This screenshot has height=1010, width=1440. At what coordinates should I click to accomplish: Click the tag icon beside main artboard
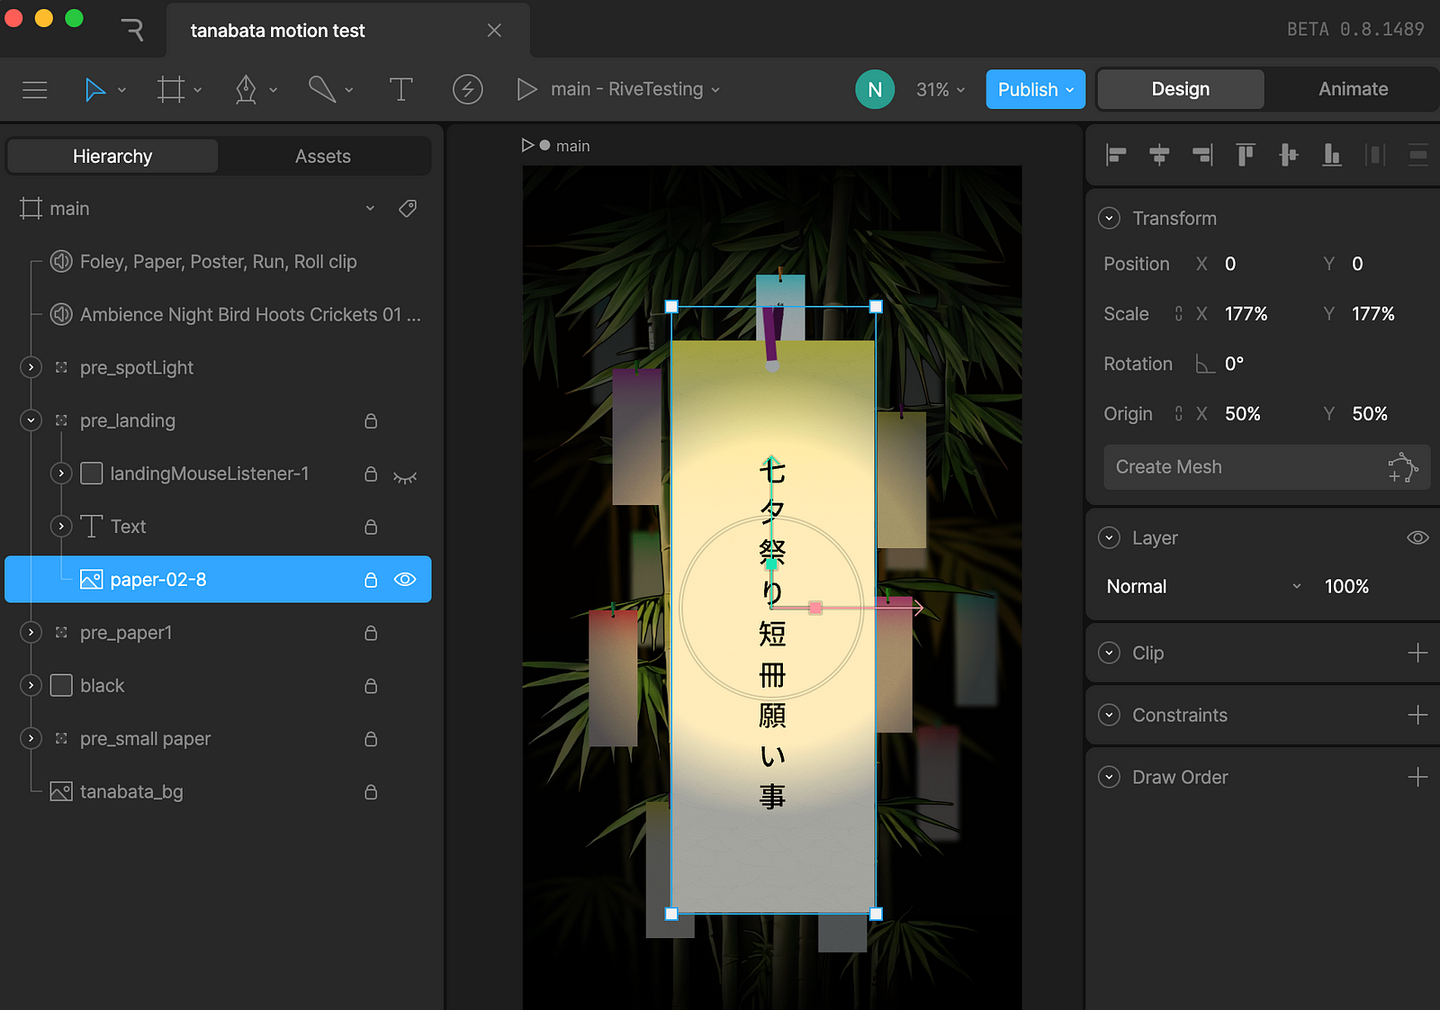tap(408, 209)
